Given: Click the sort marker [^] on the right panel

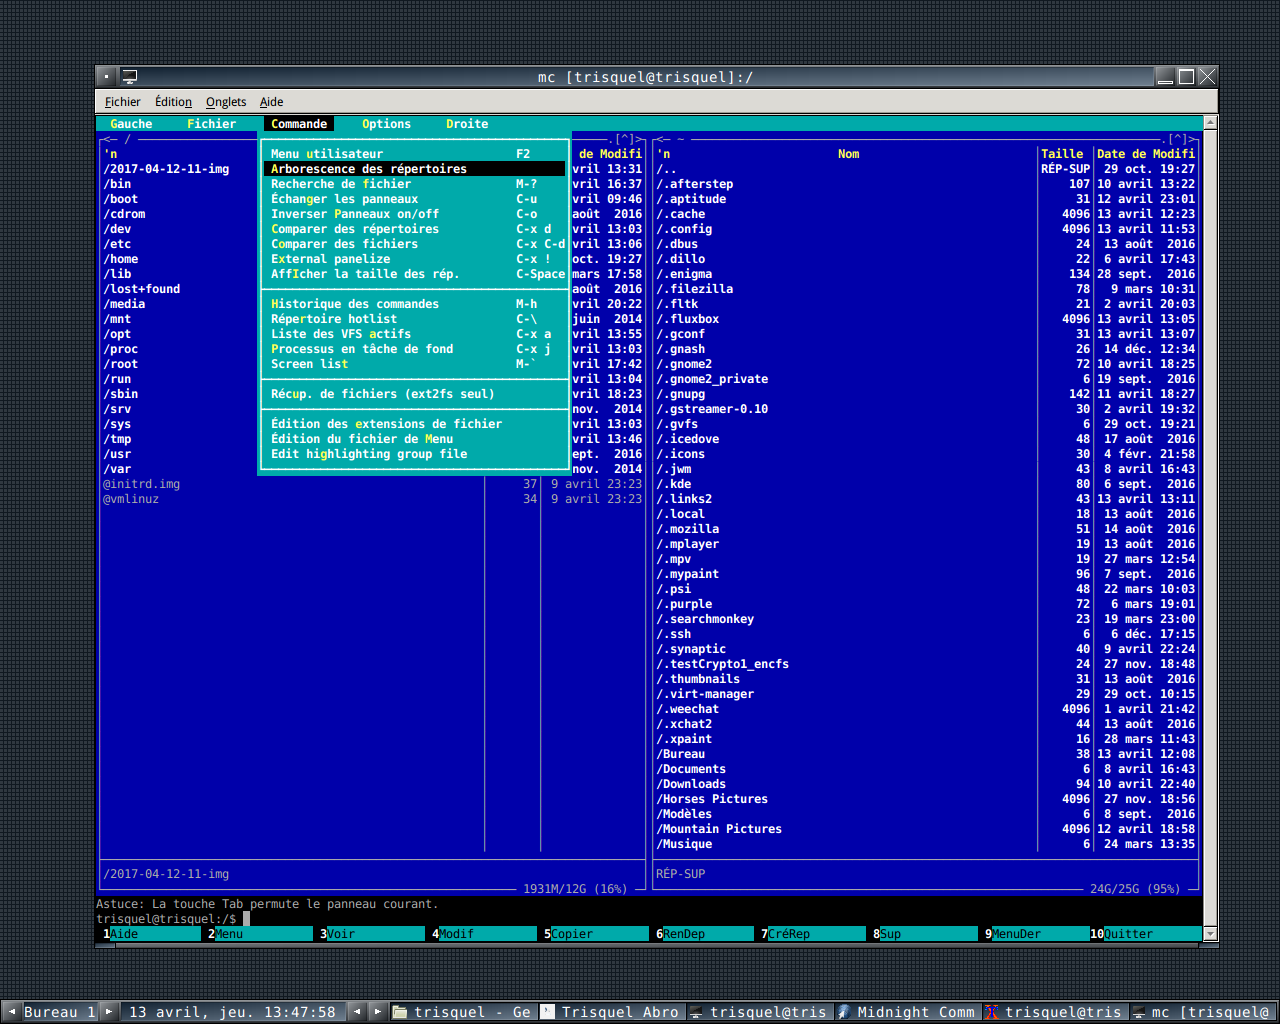Looking at the screenshot, I should [1176, 139].
